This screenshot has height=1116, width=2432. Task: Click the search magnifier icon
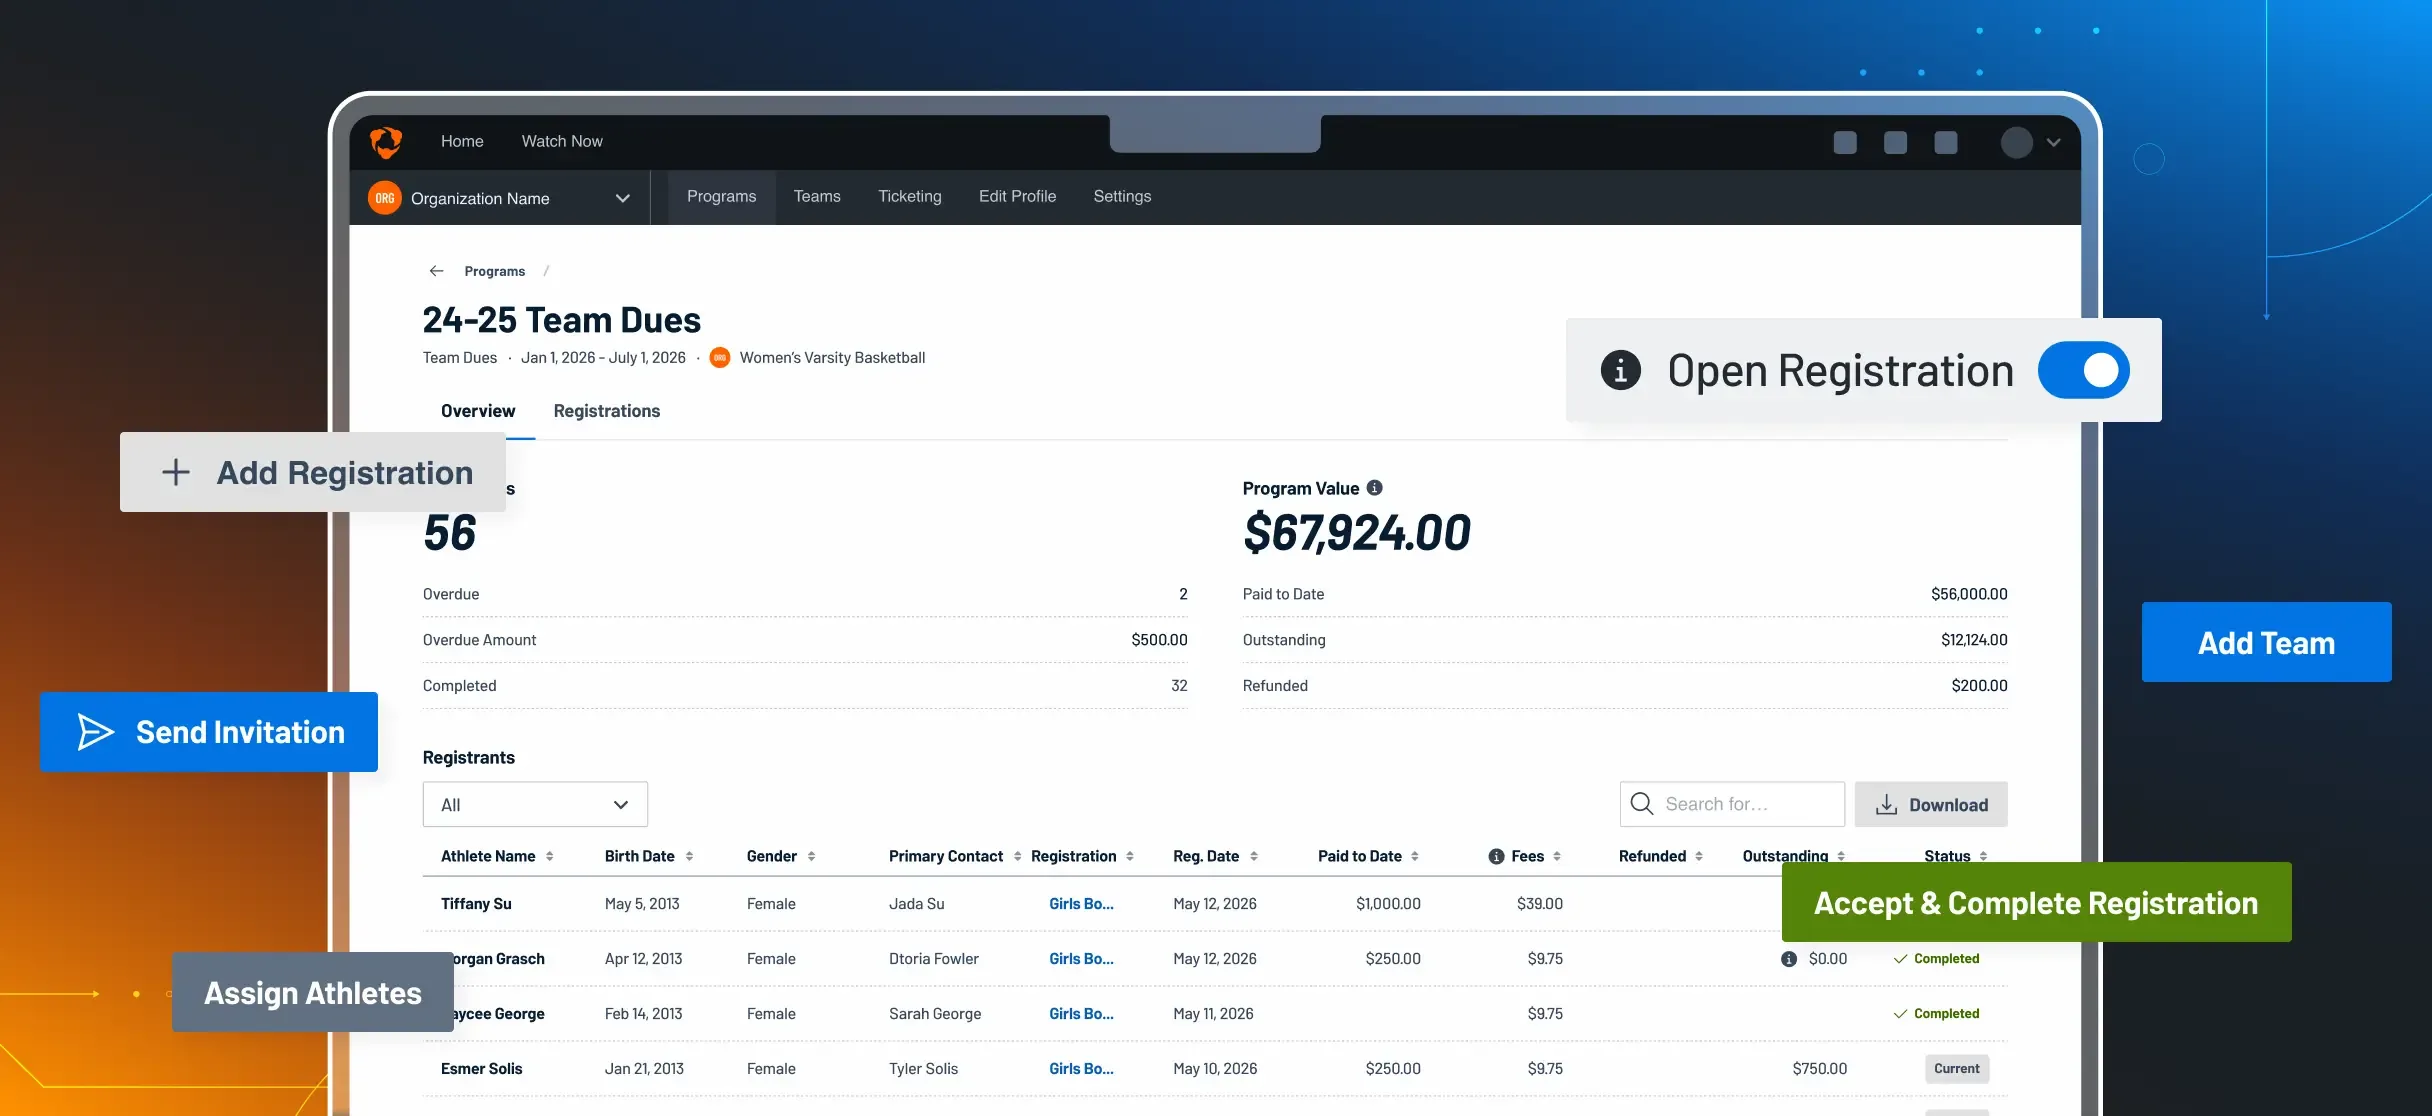[x=1642, y=804]
